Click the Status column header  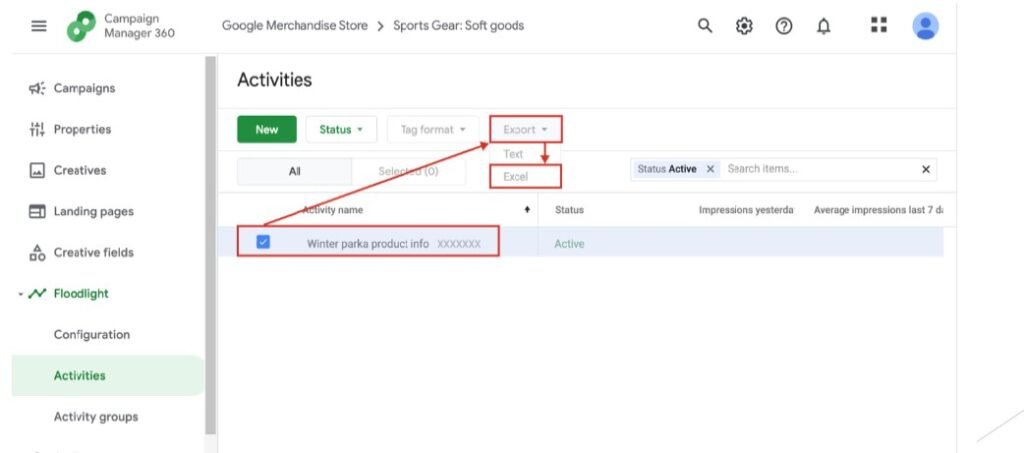(569, 210)
